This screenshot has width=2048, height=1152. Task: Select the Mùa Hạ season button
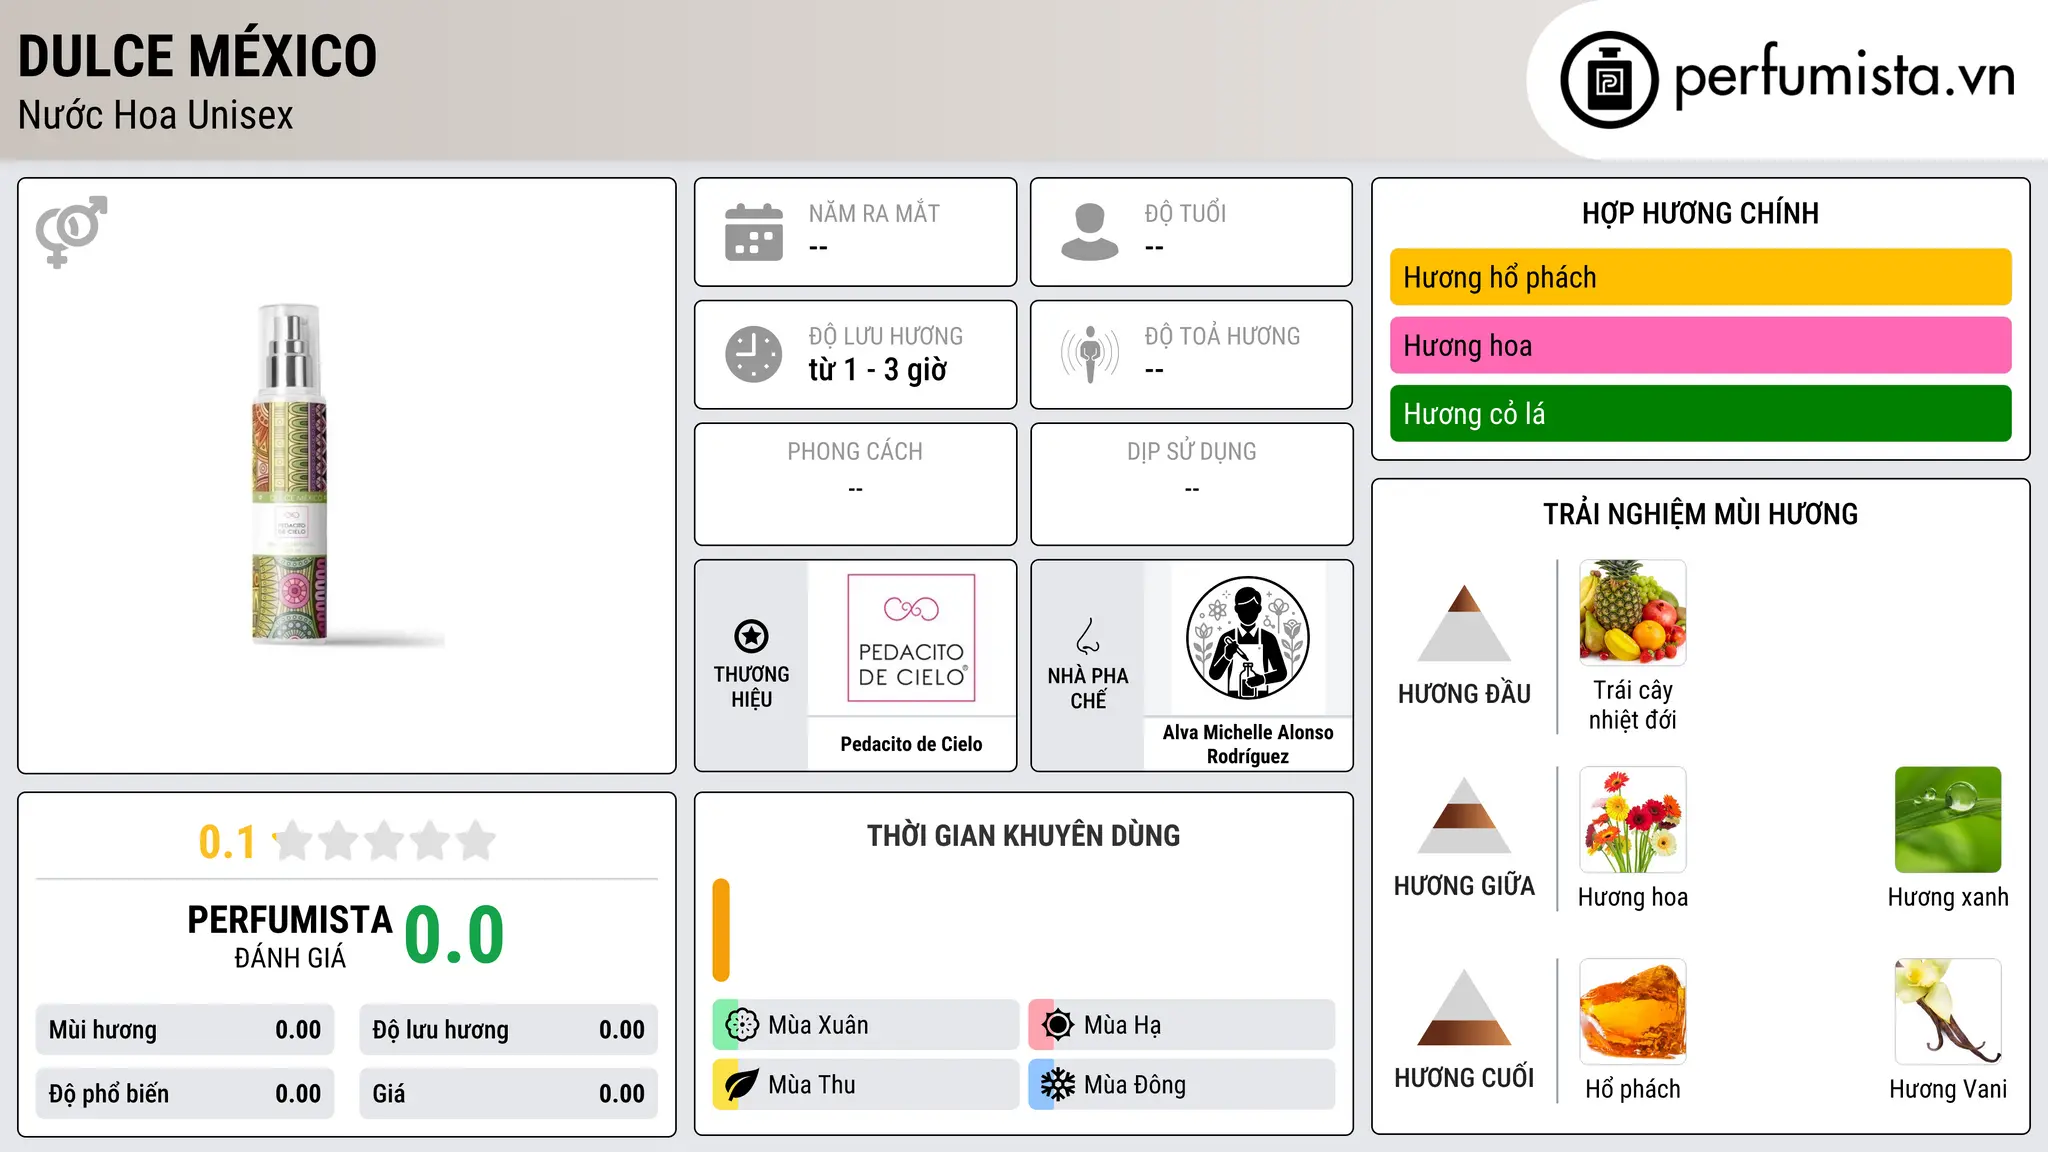(1182, 1025)
